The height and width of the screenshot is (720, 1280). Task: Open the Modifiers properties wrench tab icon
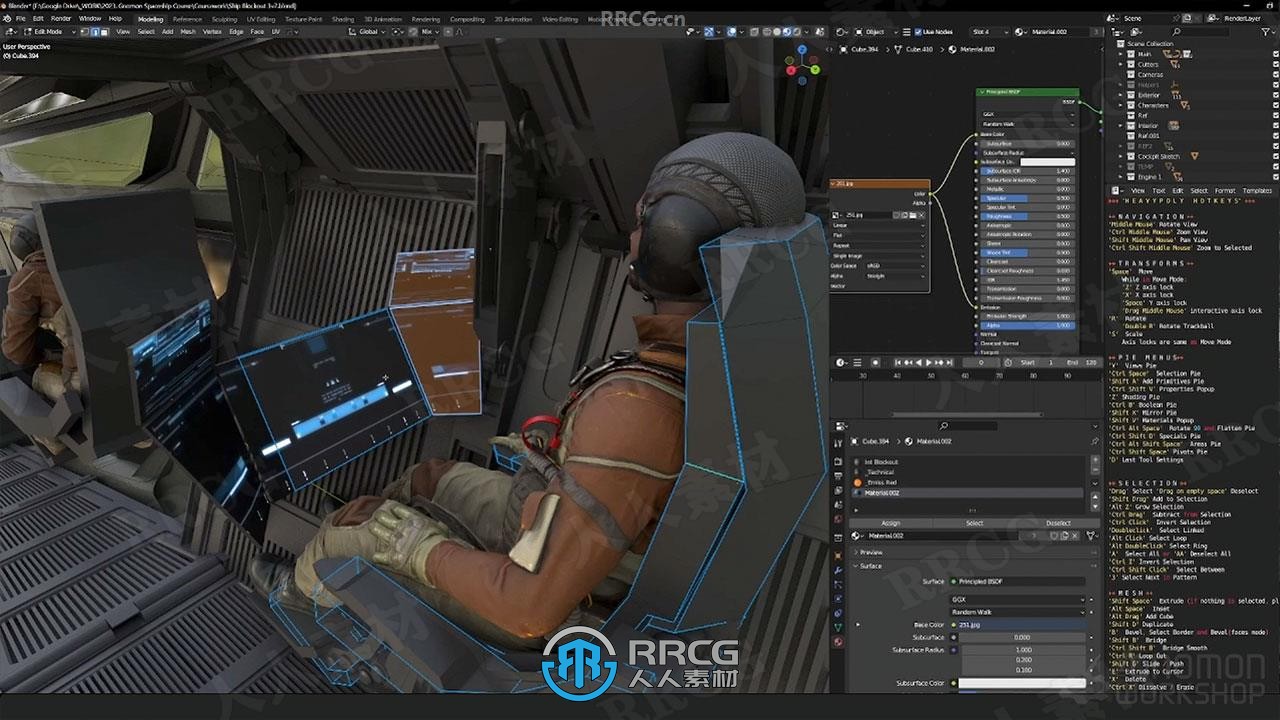838,570
